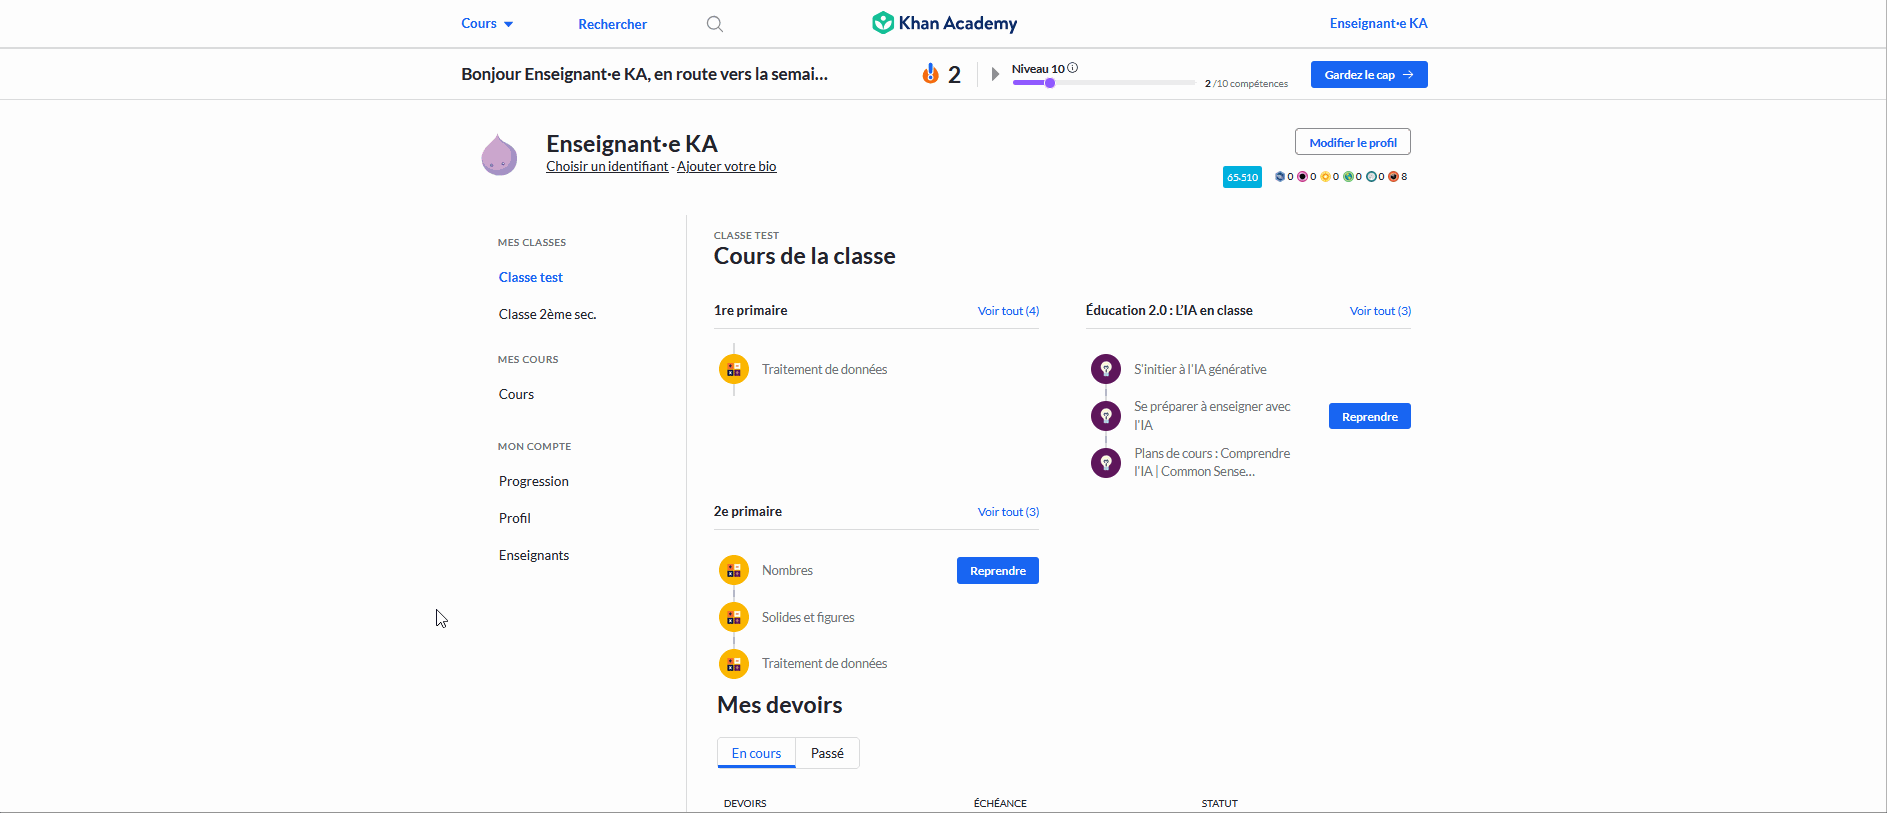Click the Khan Academy logo
This screenshot has height=813, width=1887.
pos(944,23)
